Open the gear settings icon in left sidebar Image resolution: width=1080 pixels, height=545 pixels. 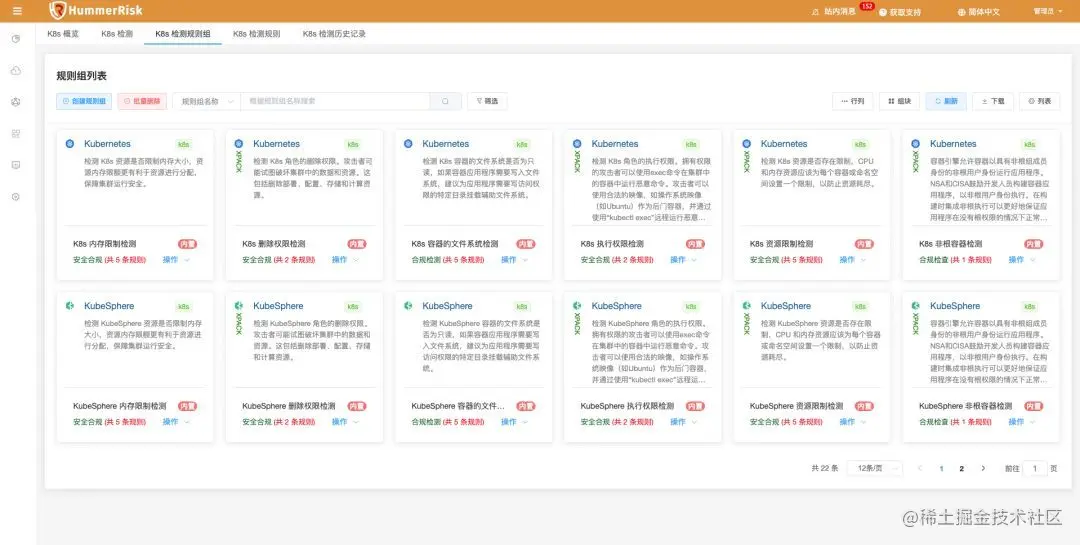coord(16,197)
